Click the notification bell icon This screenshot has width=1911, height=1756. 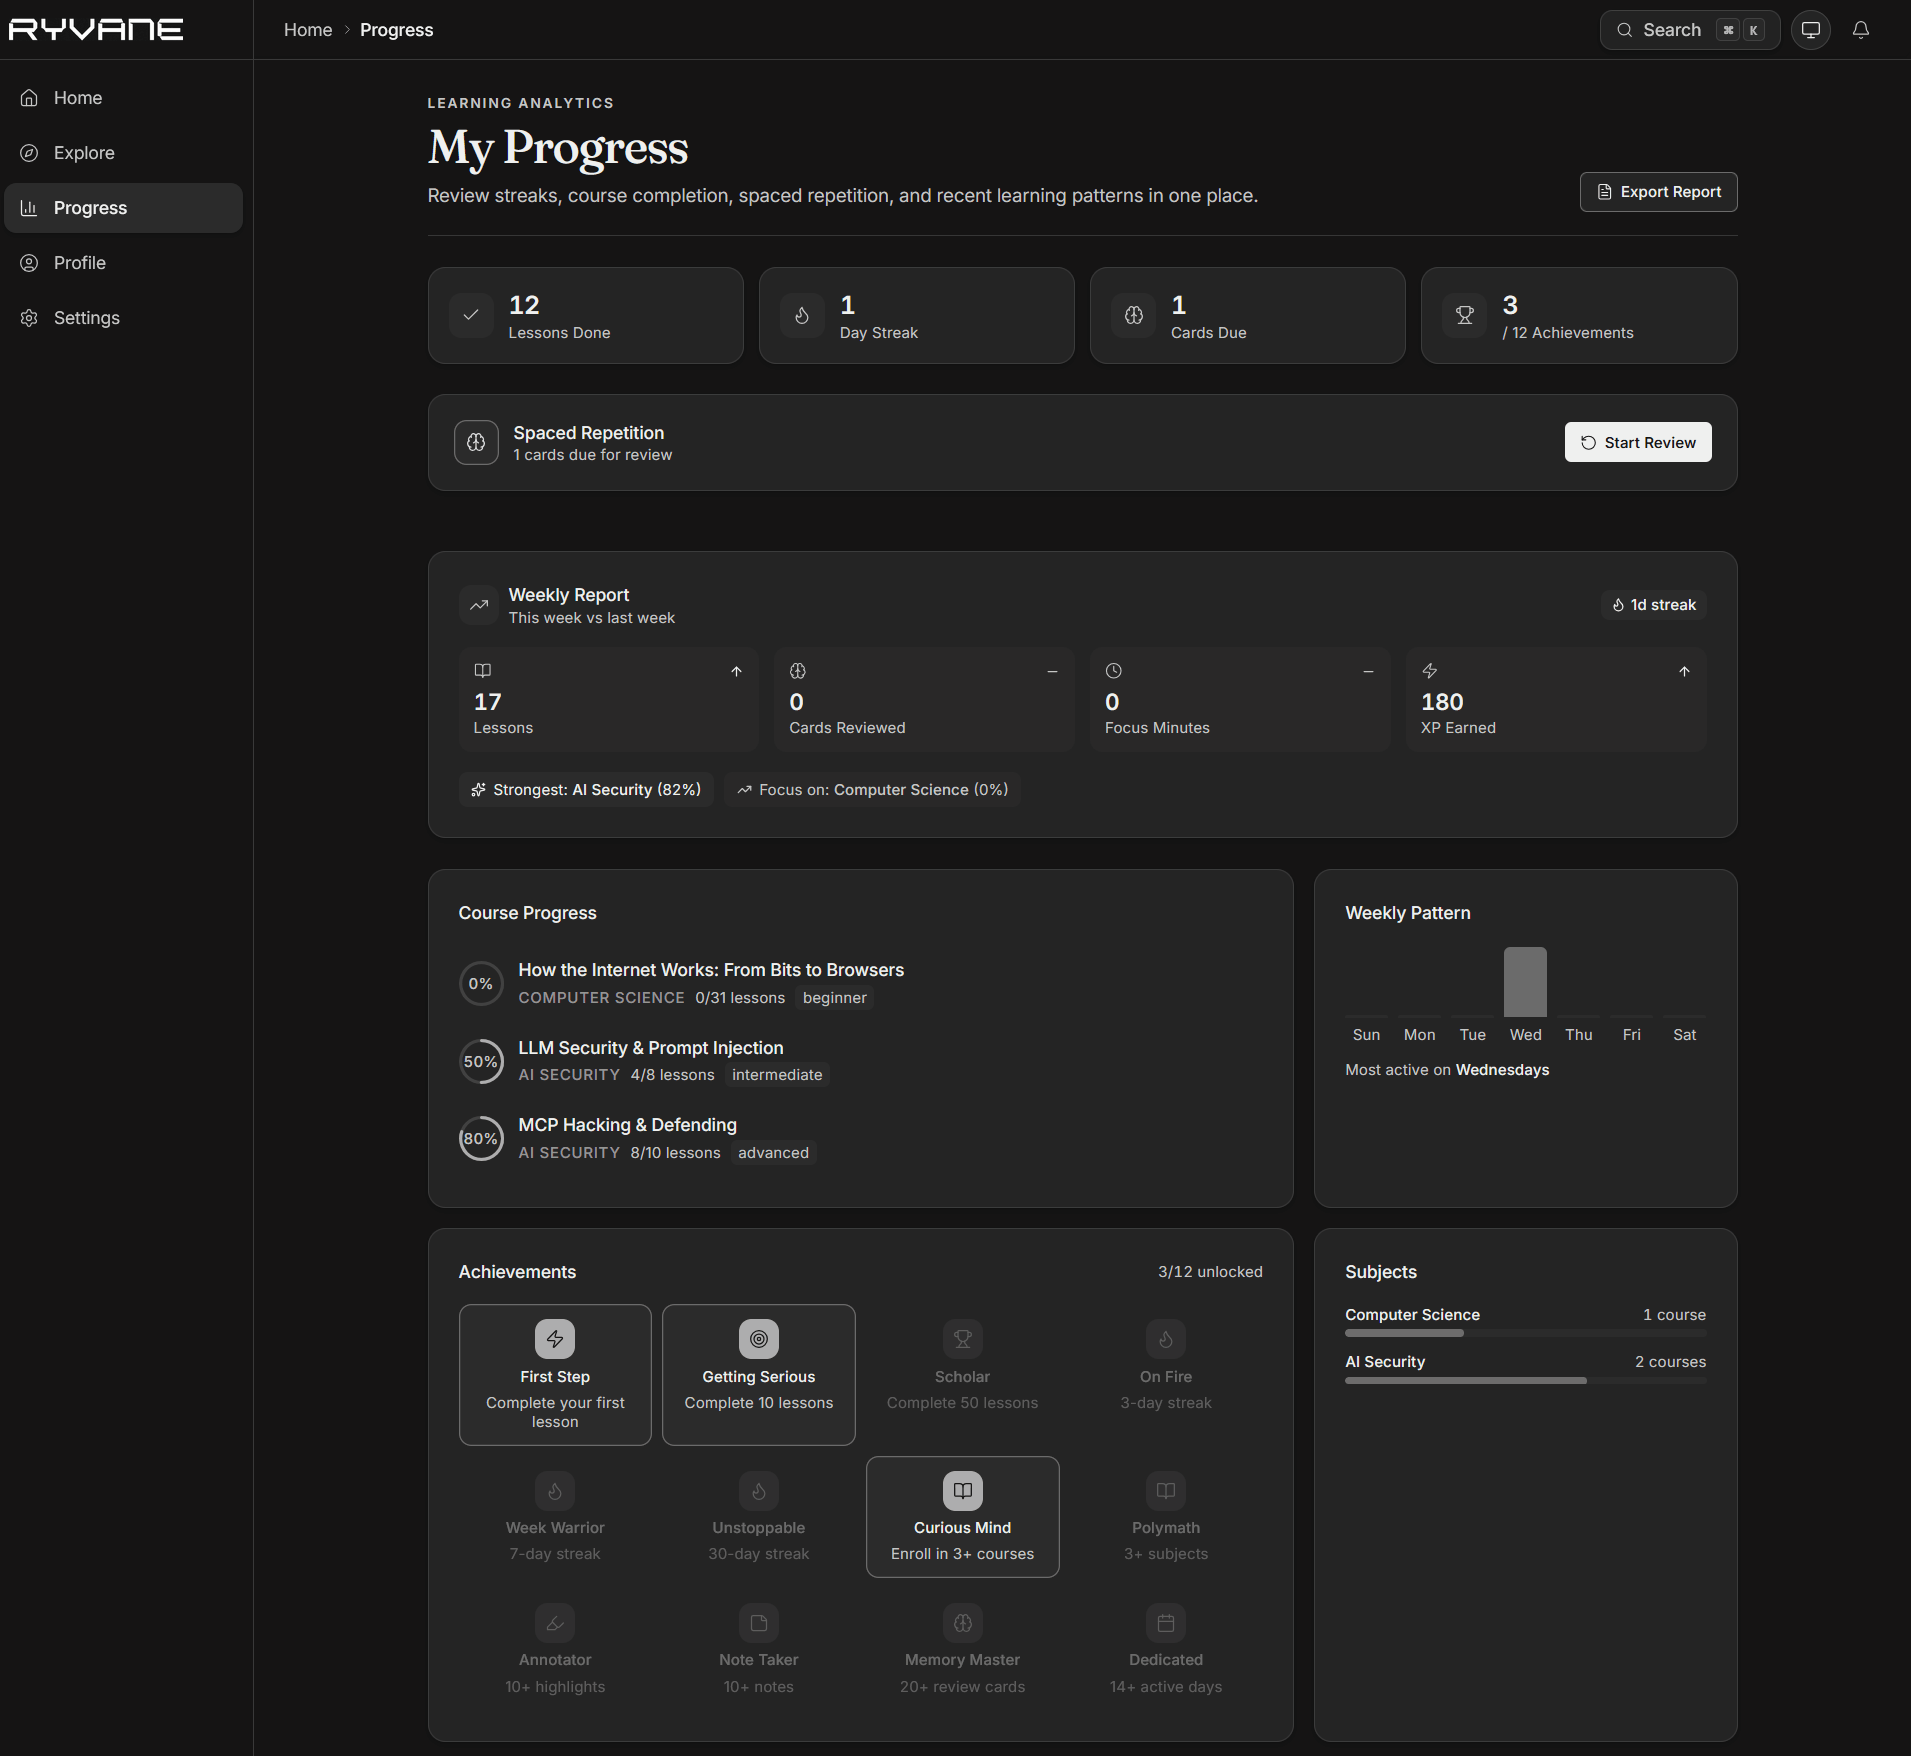pos(1860,30)
